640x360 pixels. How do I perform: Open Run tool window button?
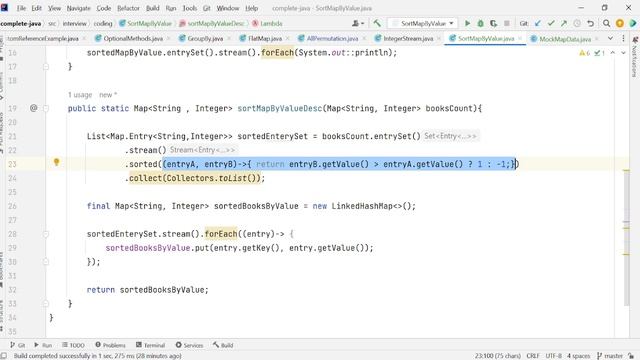click(x=43, y=345)
